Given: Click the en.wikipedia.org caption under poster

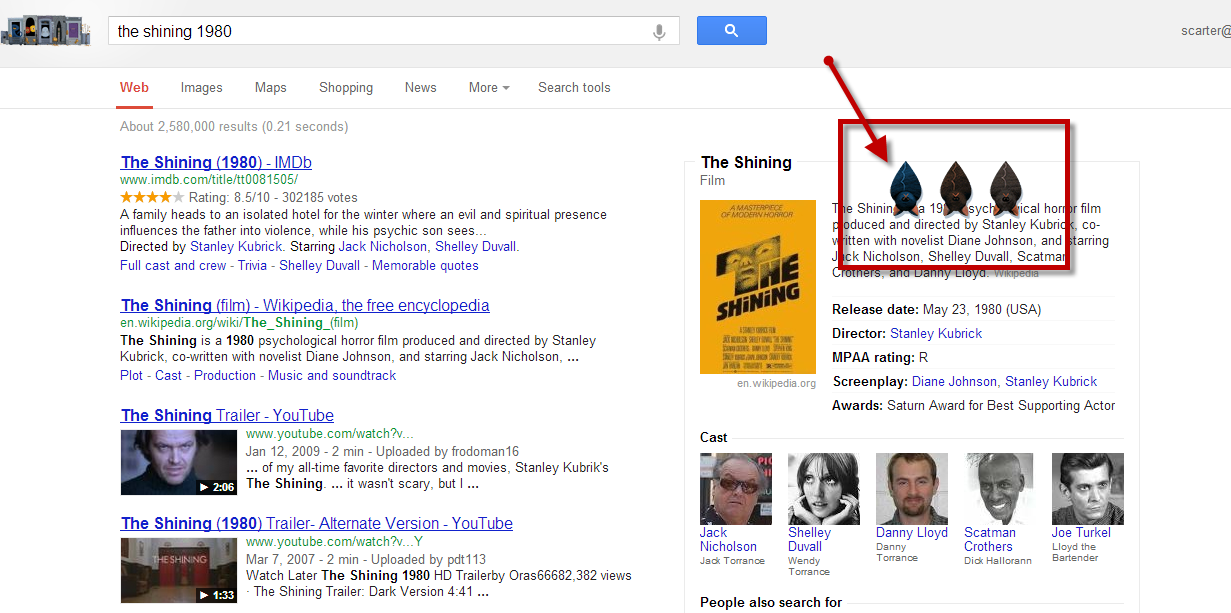Looking at the screenshot, I should click(x=776, y=383).
